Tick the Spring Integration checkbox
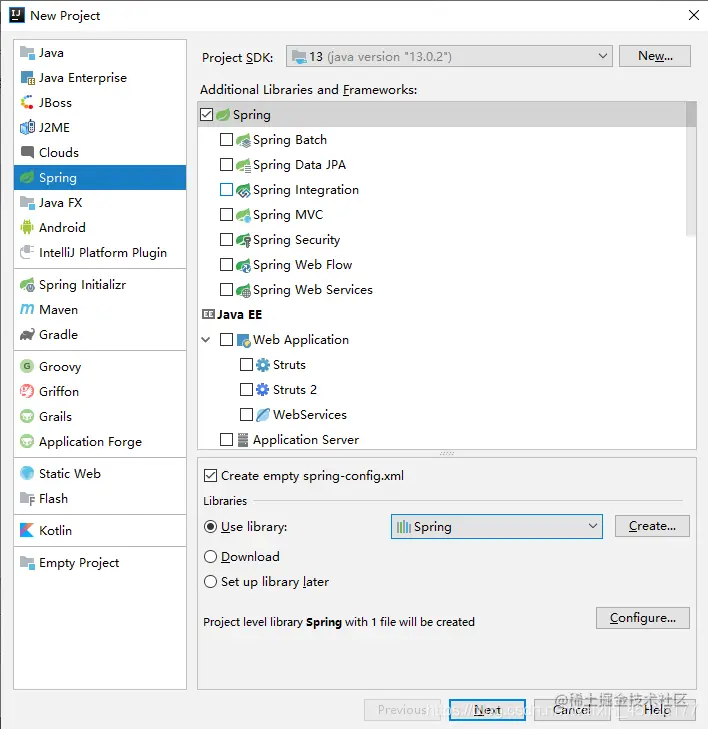708x729 pixels. point(226,190)
